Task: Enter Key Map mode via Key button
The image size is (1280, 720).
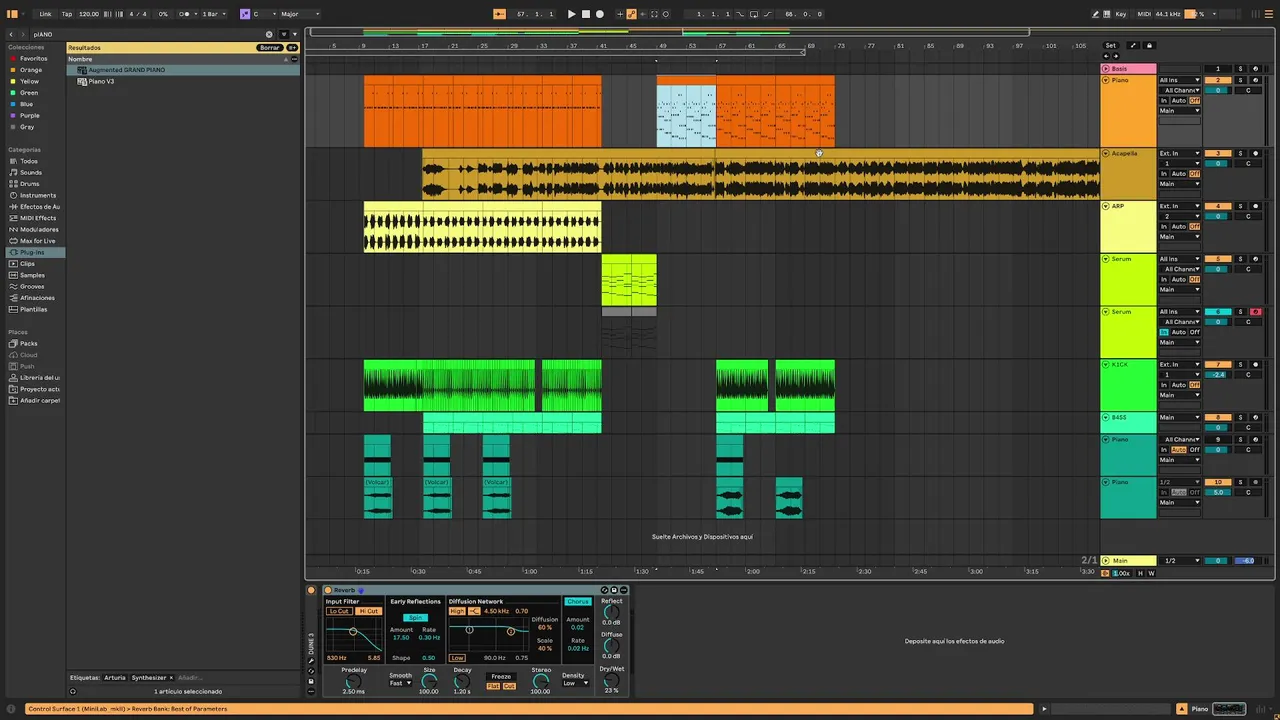Action: tap(1121, 14)
